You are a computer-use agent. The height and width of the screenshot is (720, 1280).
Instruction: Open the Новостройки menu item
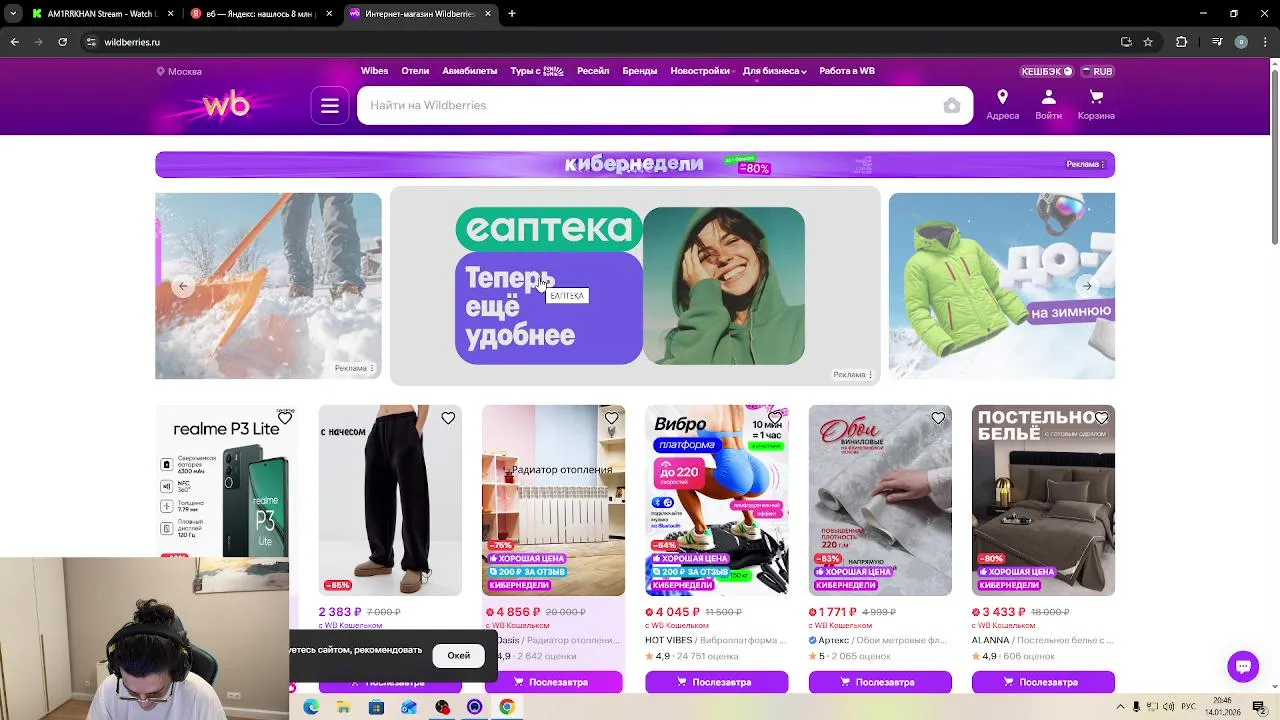click(700, 71)
